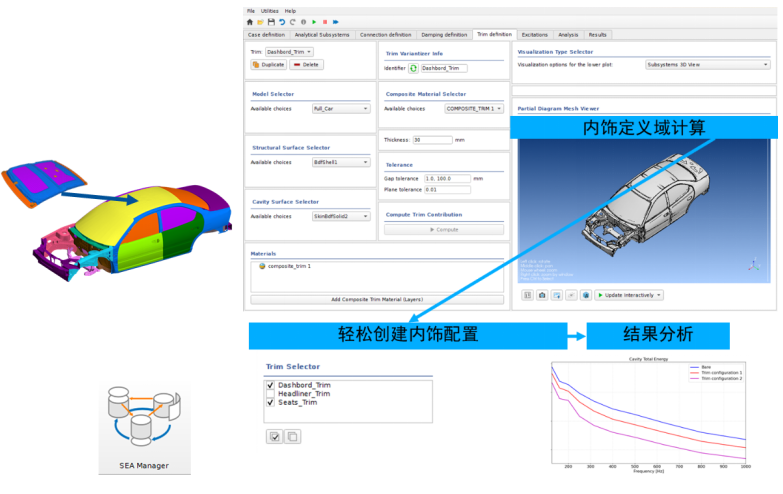783x494 pixels.
Task: Open the Subsystems 3D View dropdown
Action: point(708,65)
